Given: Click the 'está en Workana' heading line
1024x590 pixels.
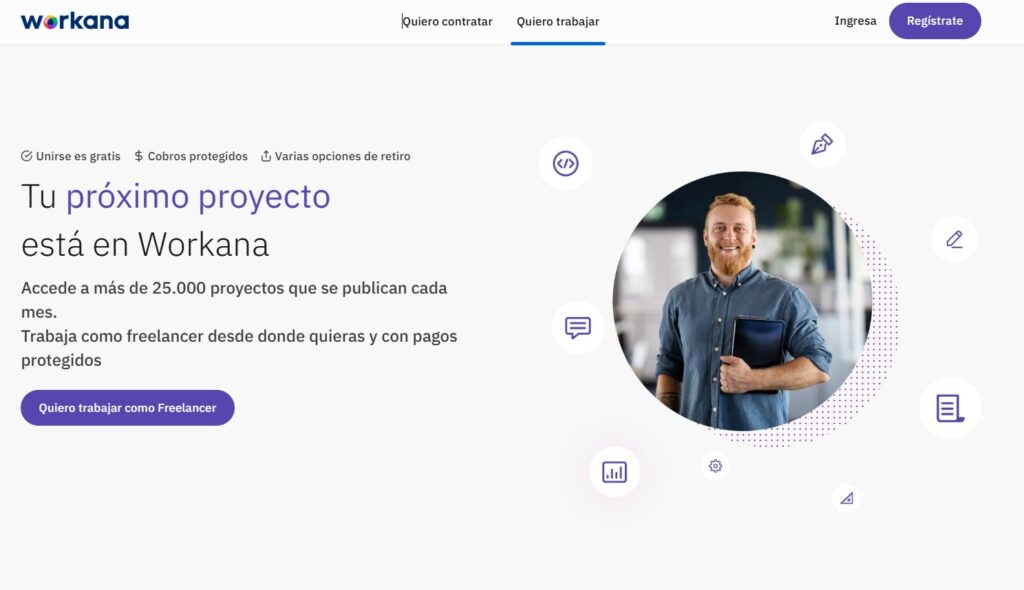Looking at the screenshot, I should coord(145,245).
